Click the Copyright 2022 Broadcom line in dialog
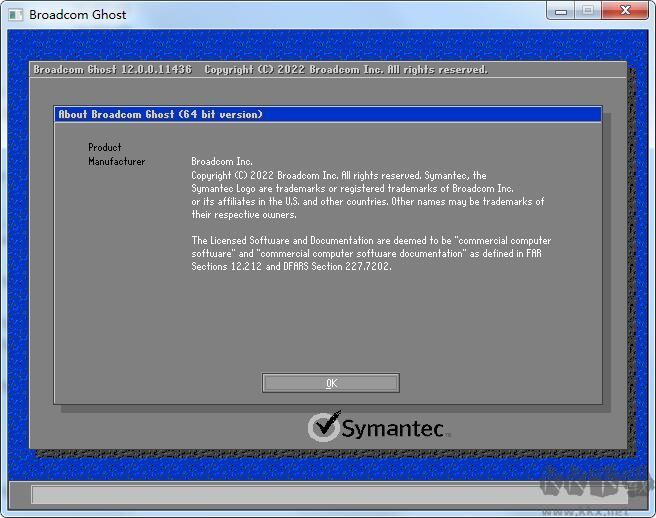This screenshot has width=656, height=518. click(x=339, y=175)
